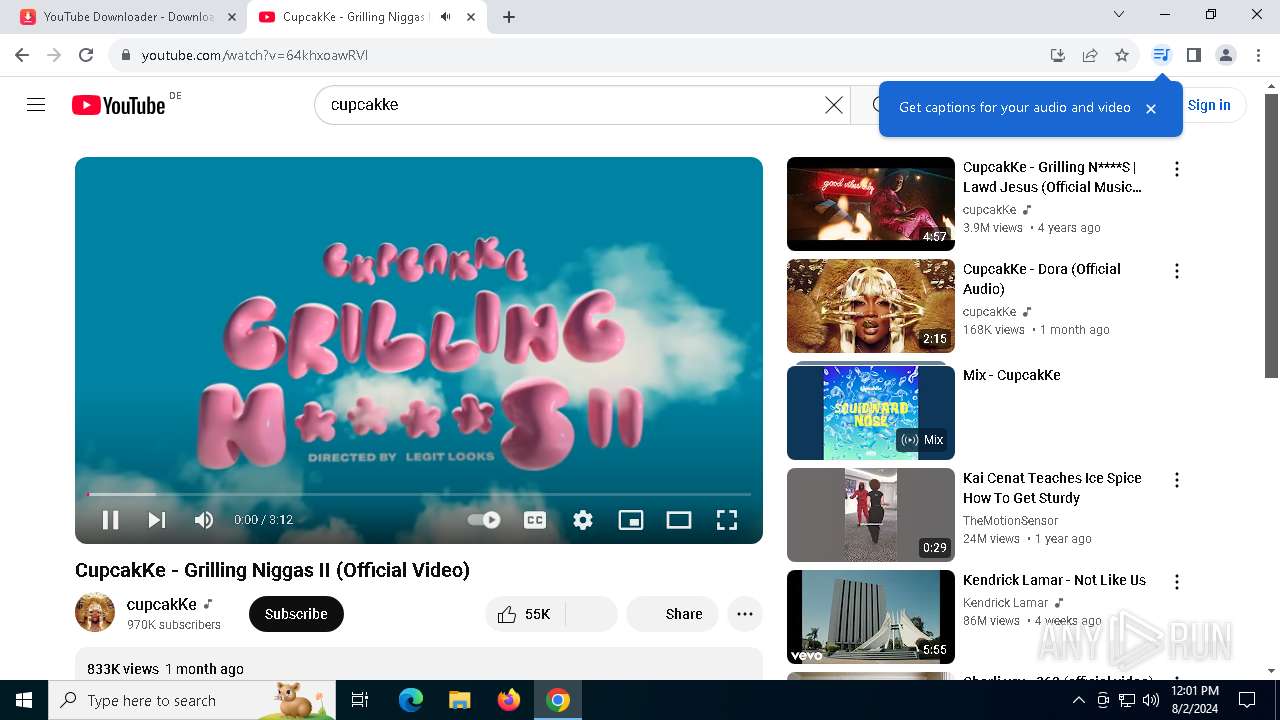The width and height of the screenshot is (1280, 720).
Task: Open options menu for Lawd Jesus video
Action: pos(1177,169)
